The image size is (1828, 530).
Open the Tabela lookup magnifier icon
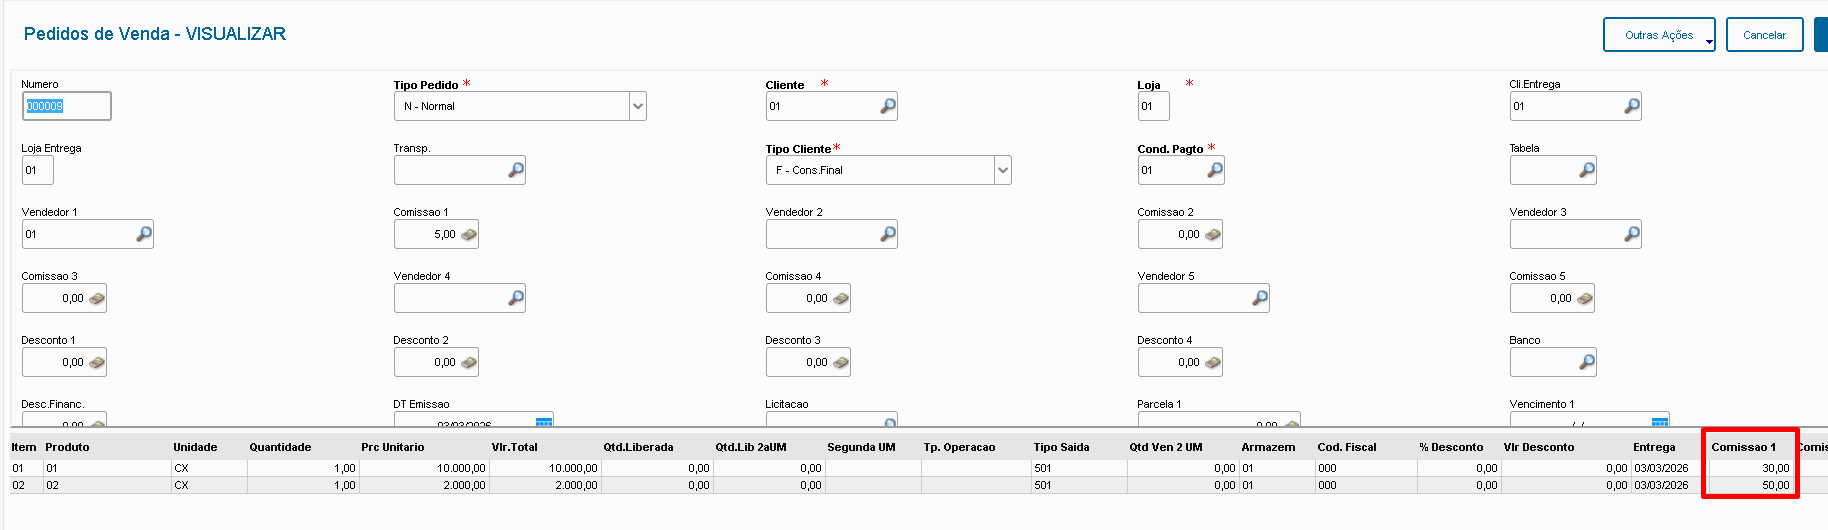point(1586,170)
